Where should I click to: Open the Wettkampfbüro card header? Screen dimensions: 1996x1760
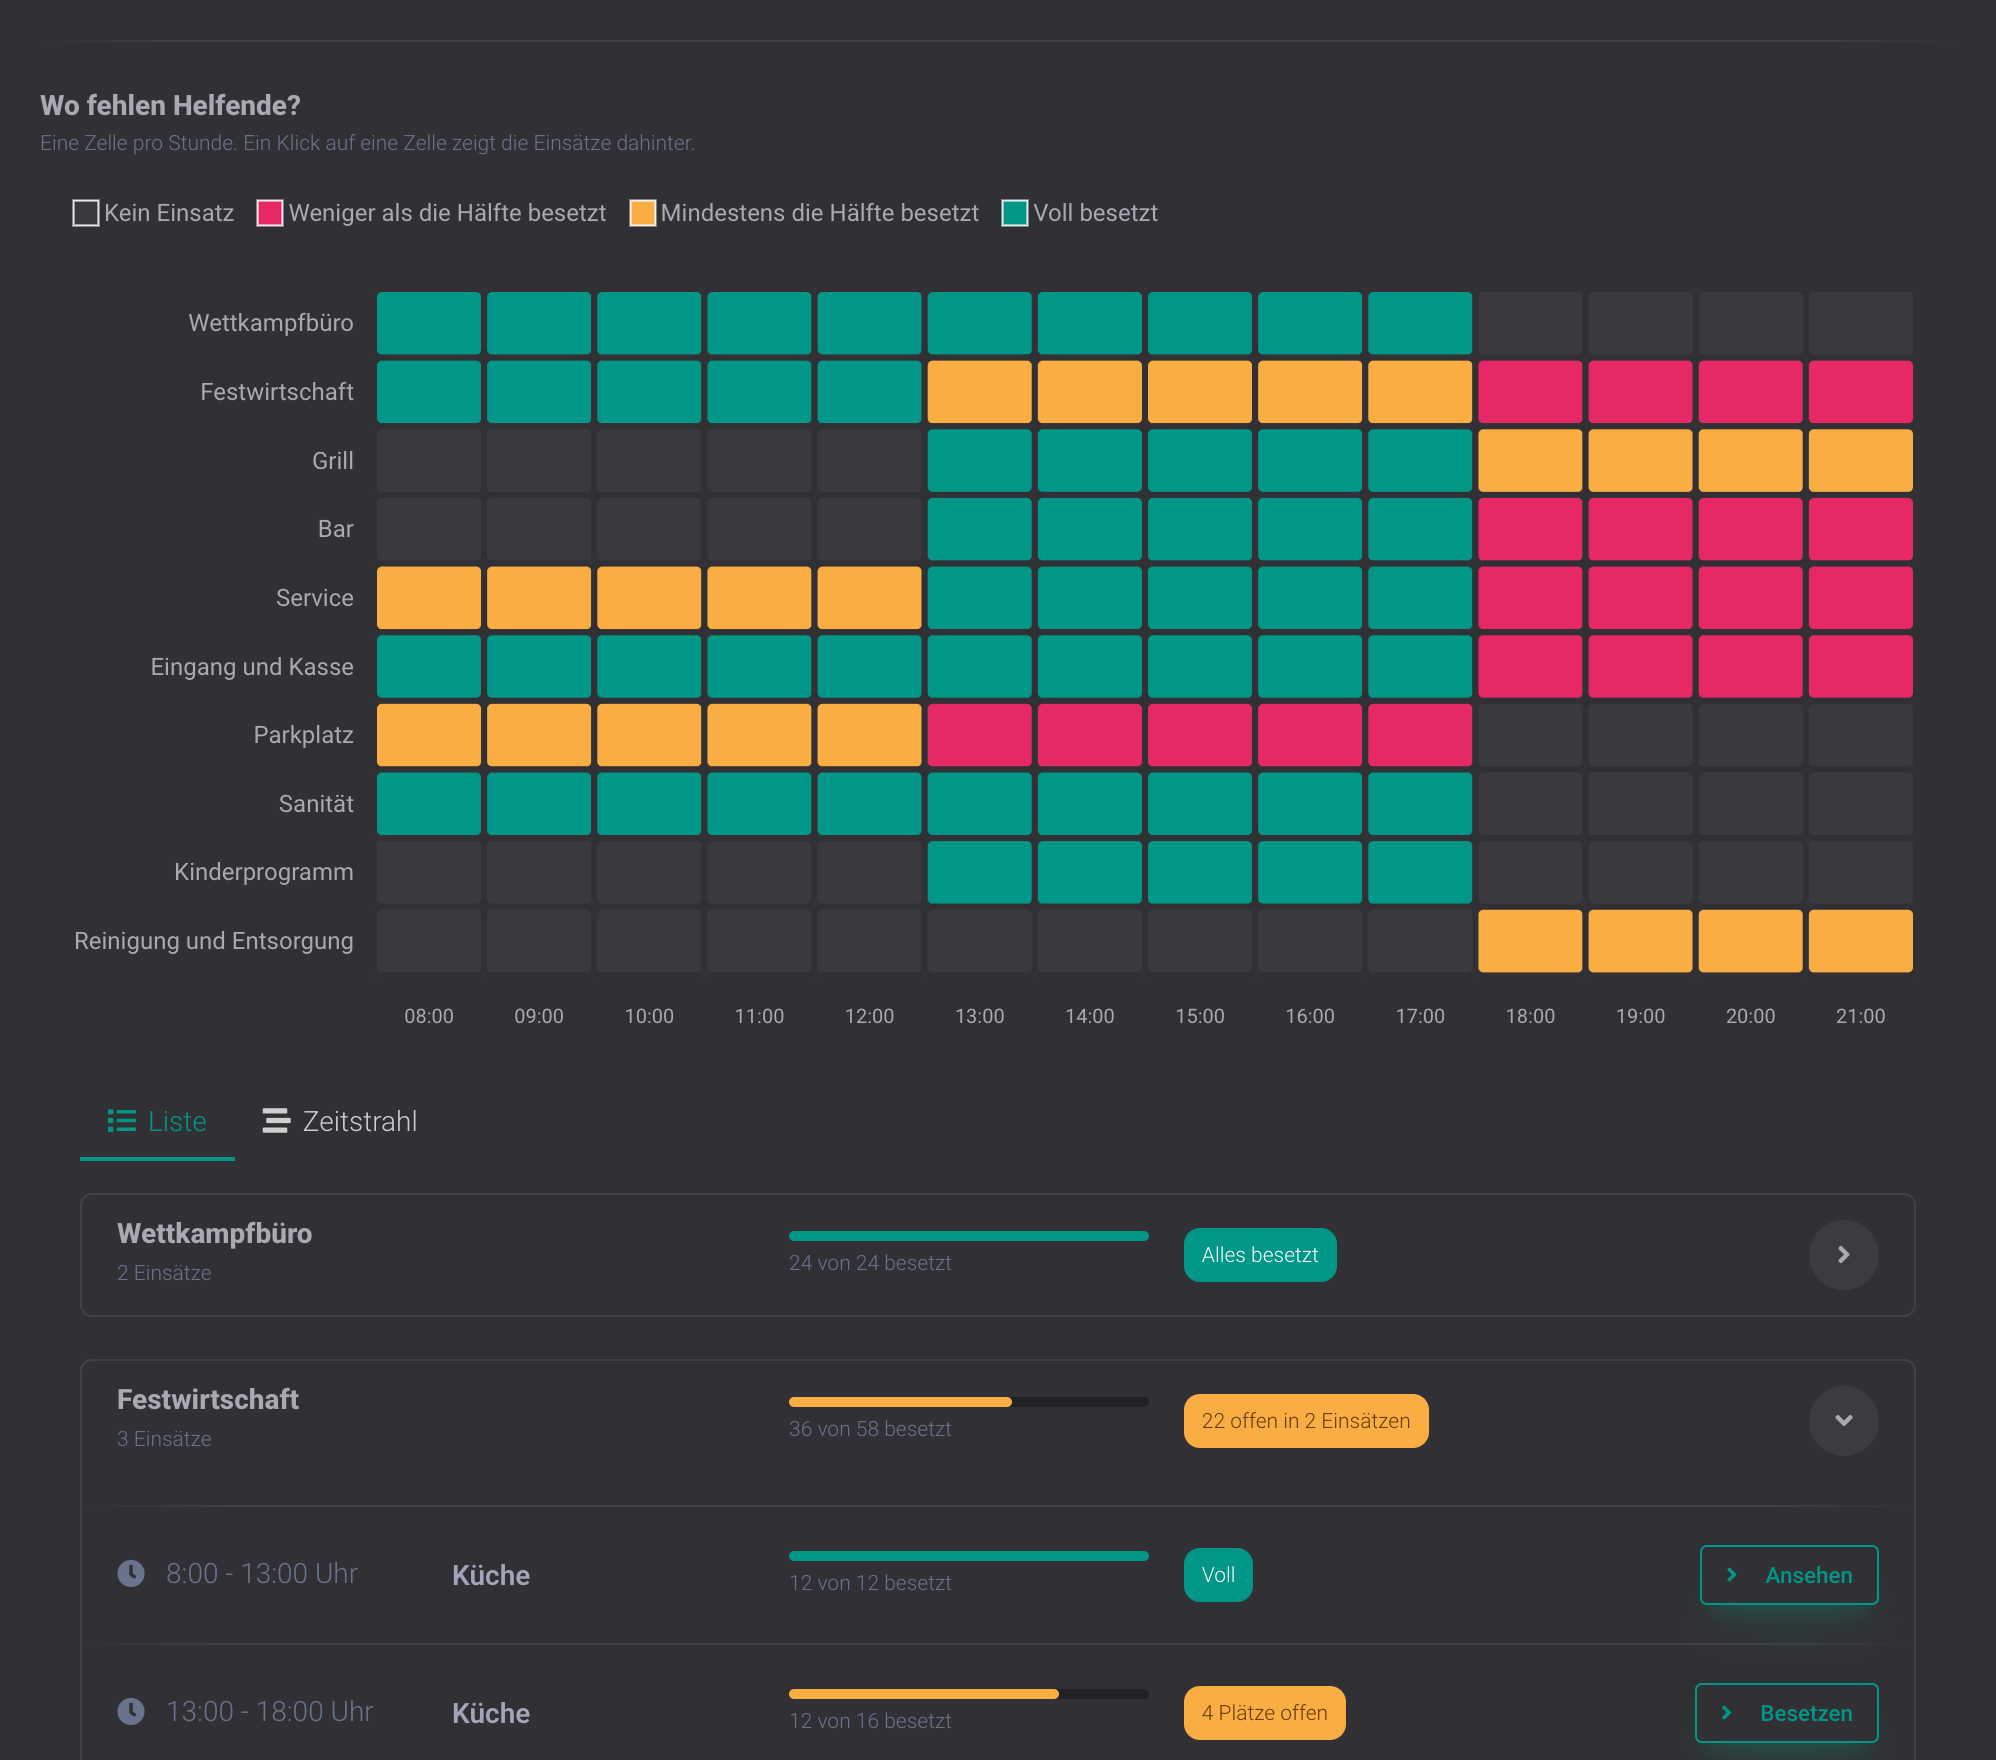(997, 1255)
